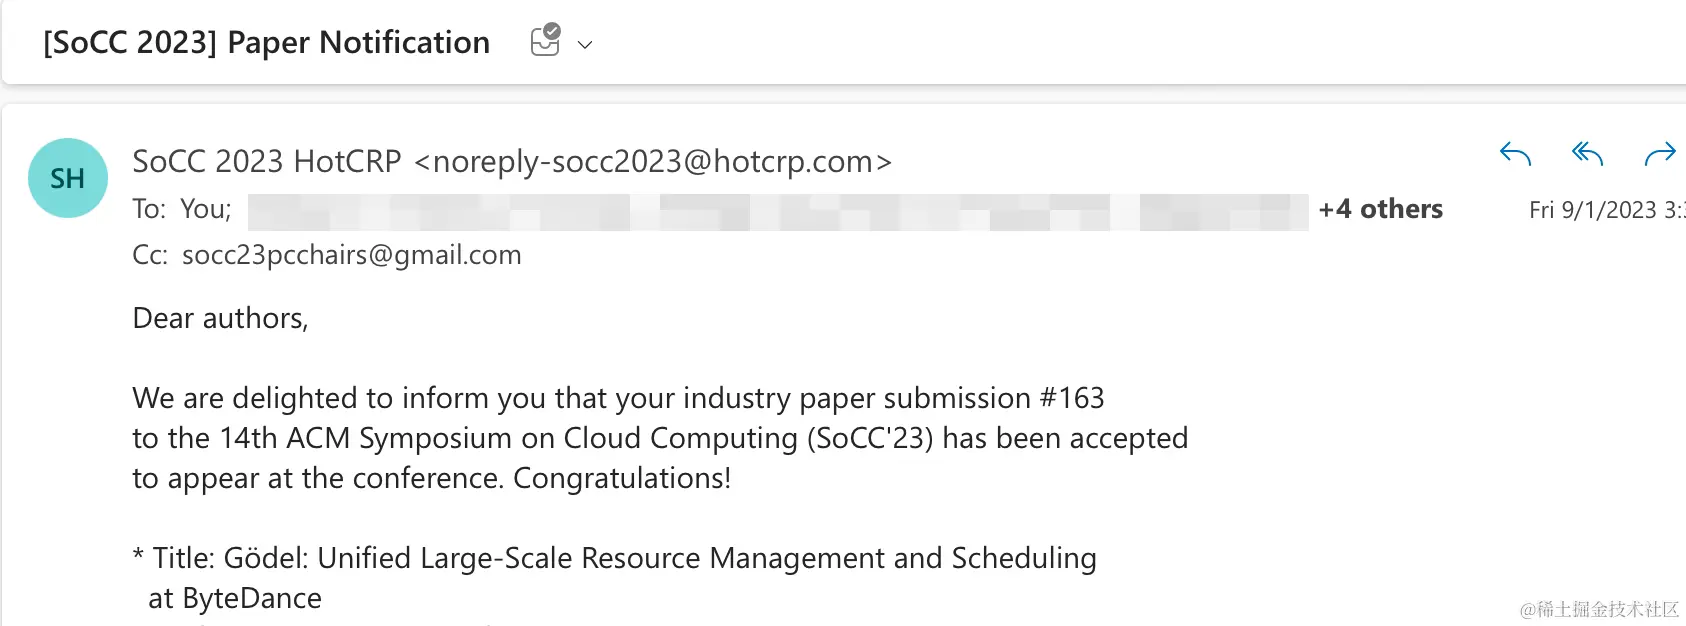The image size is (1686, 626).
Task: Click the blurred recipient names in To field
Action: click(x=778, y=212)
